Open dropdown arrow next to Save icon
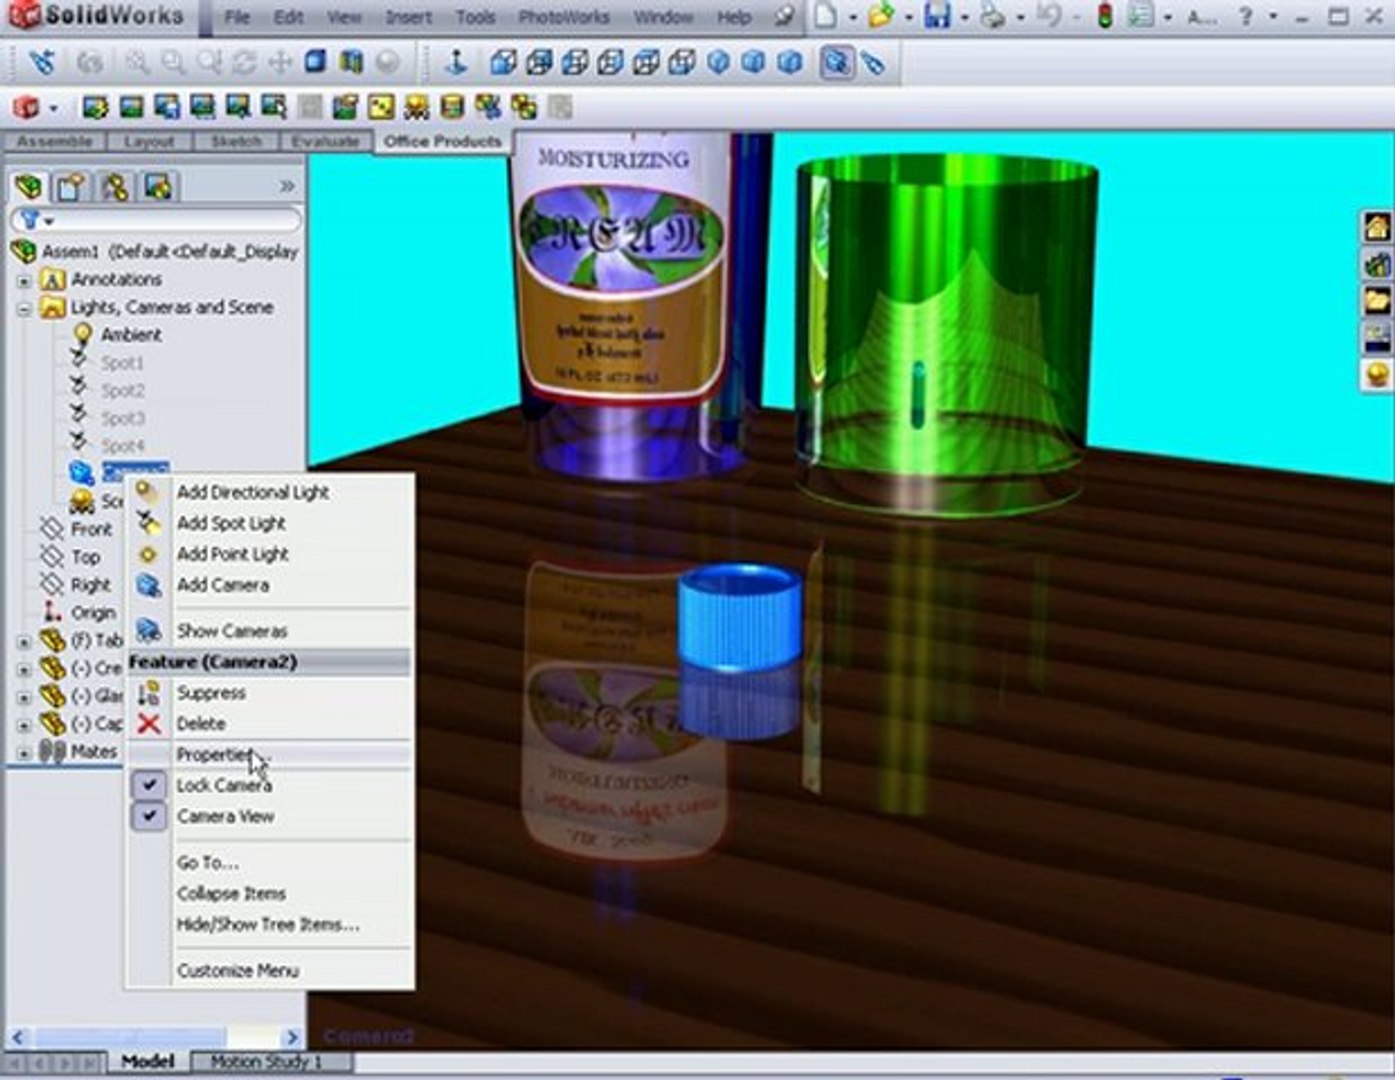1395x1080 pixels. [964, 17]
